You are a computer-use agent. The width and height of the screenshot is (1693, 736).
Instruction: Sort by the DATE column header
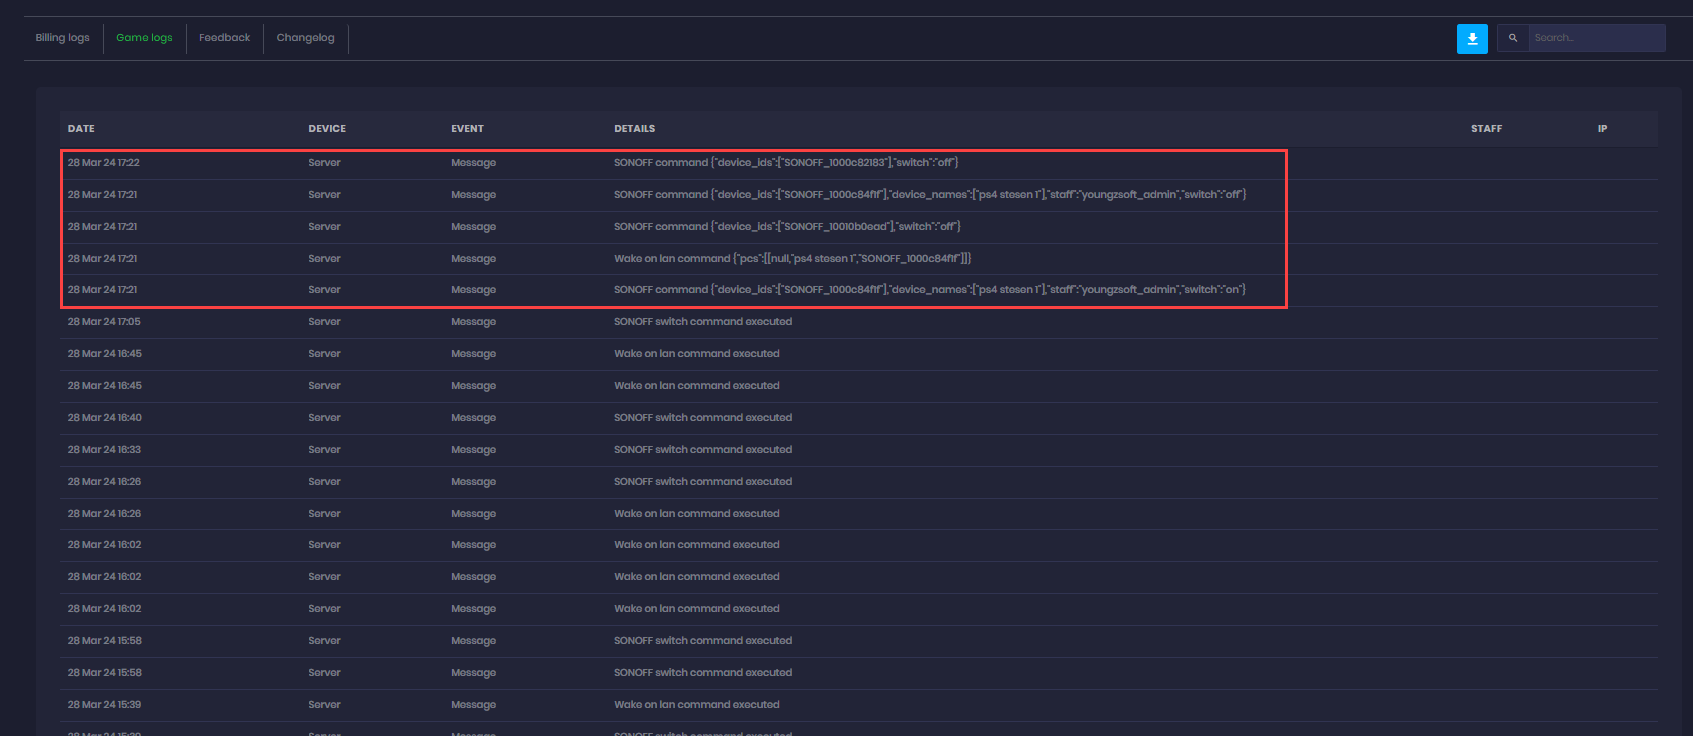[x=81, y=129]
